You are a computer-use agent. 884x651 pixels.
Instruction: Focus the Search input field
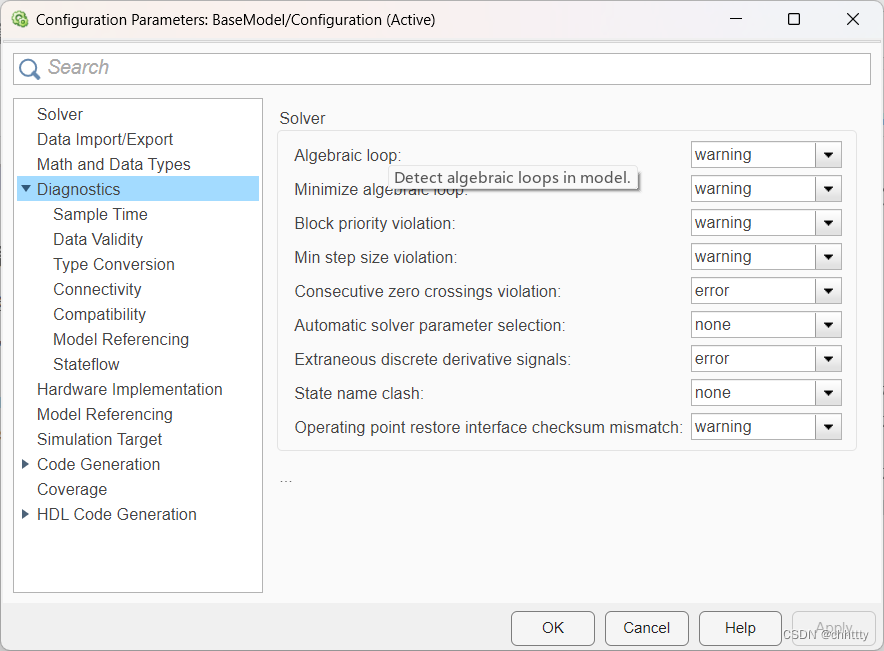442,69
